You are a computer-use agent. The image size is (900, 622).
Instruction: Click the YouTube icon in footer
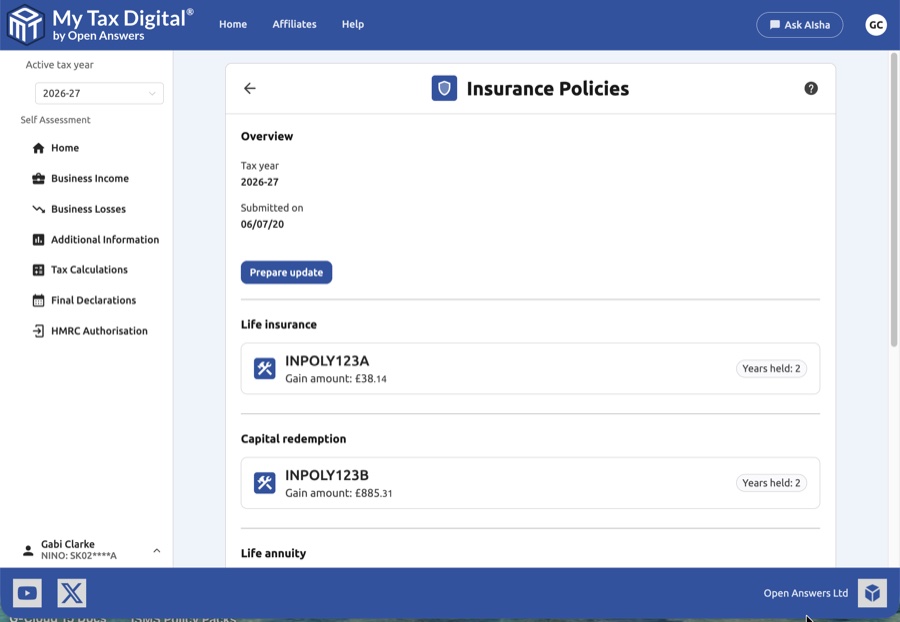tap(27, 593)
